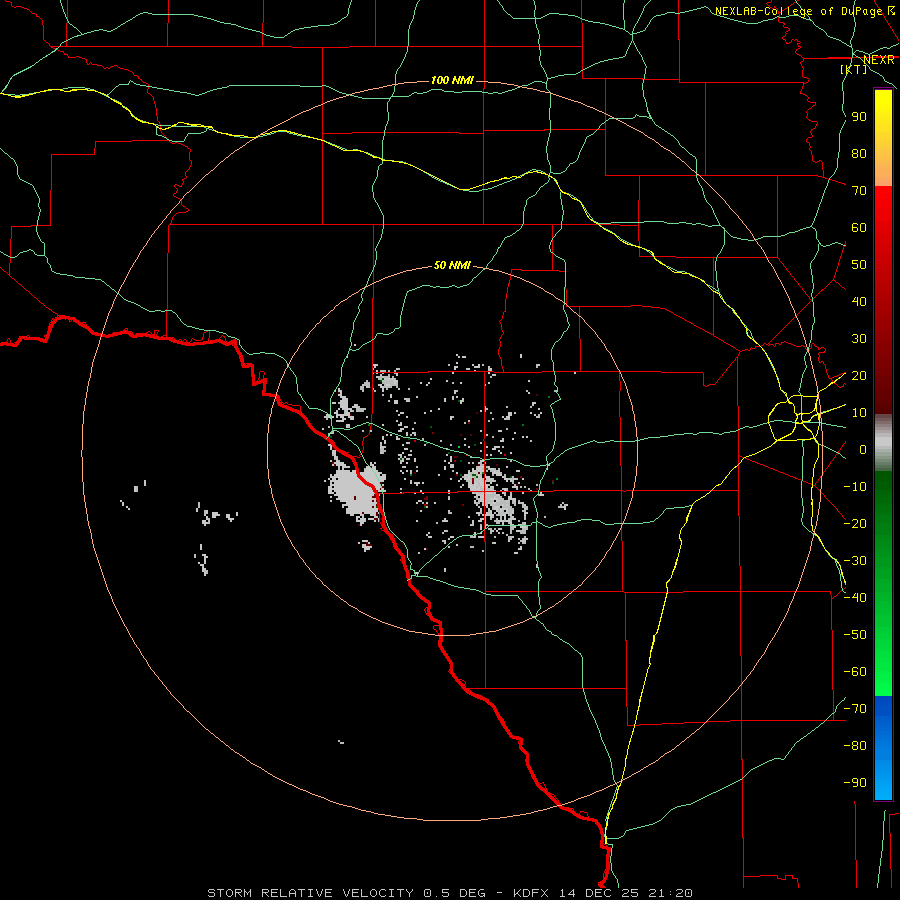Click the "-40" scale value
900x900 pixels.
[x=855, y=598]
